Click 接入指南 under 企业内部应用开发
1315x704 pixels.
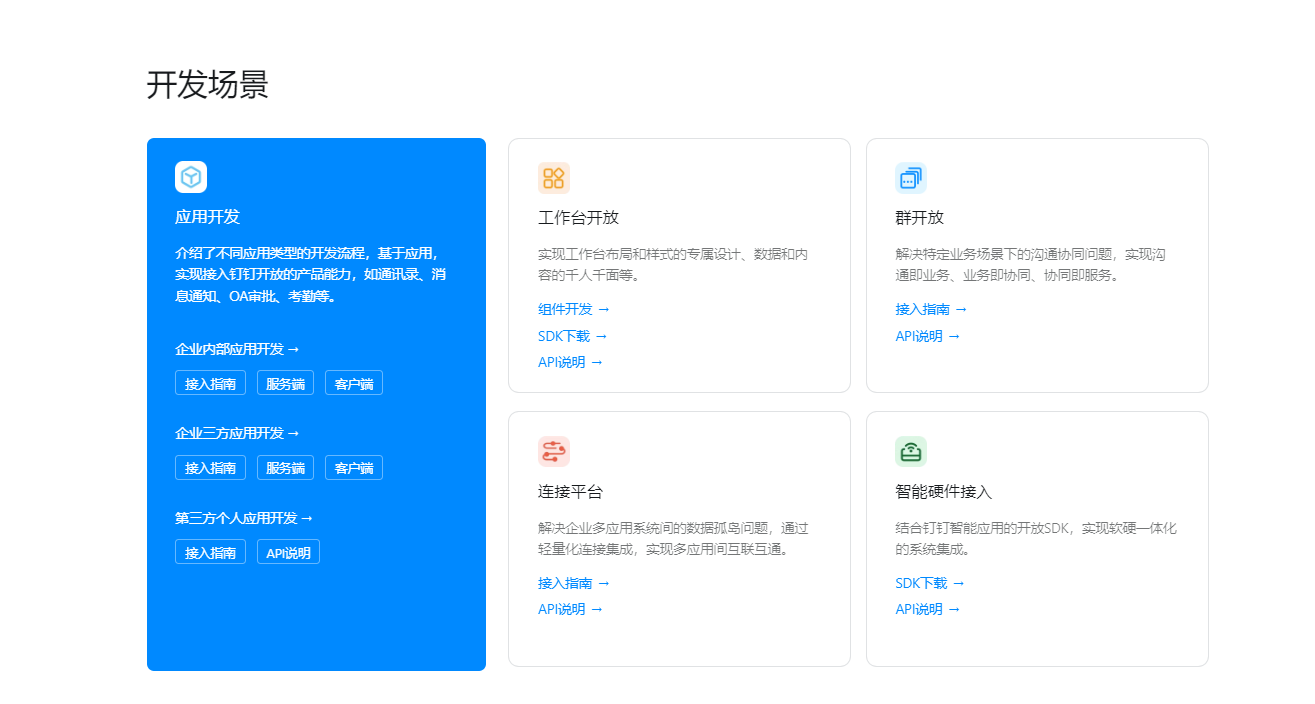point(210,383)
